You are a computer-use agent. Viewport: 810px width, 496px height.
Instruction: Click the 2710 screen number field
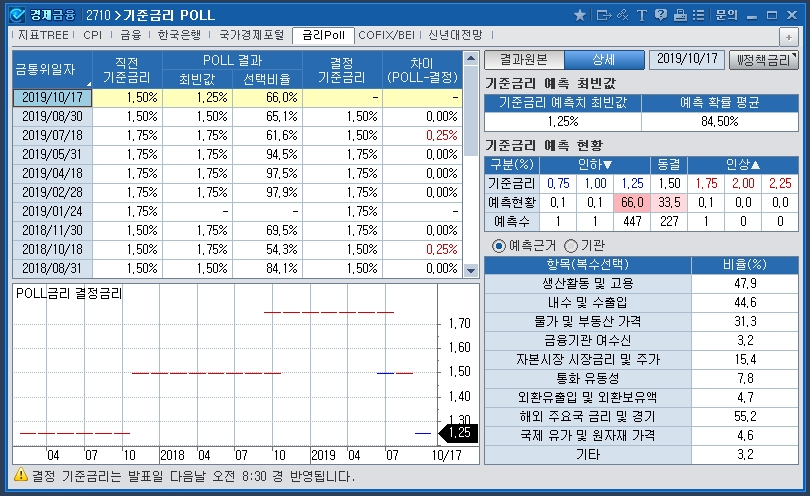point(98,16)
